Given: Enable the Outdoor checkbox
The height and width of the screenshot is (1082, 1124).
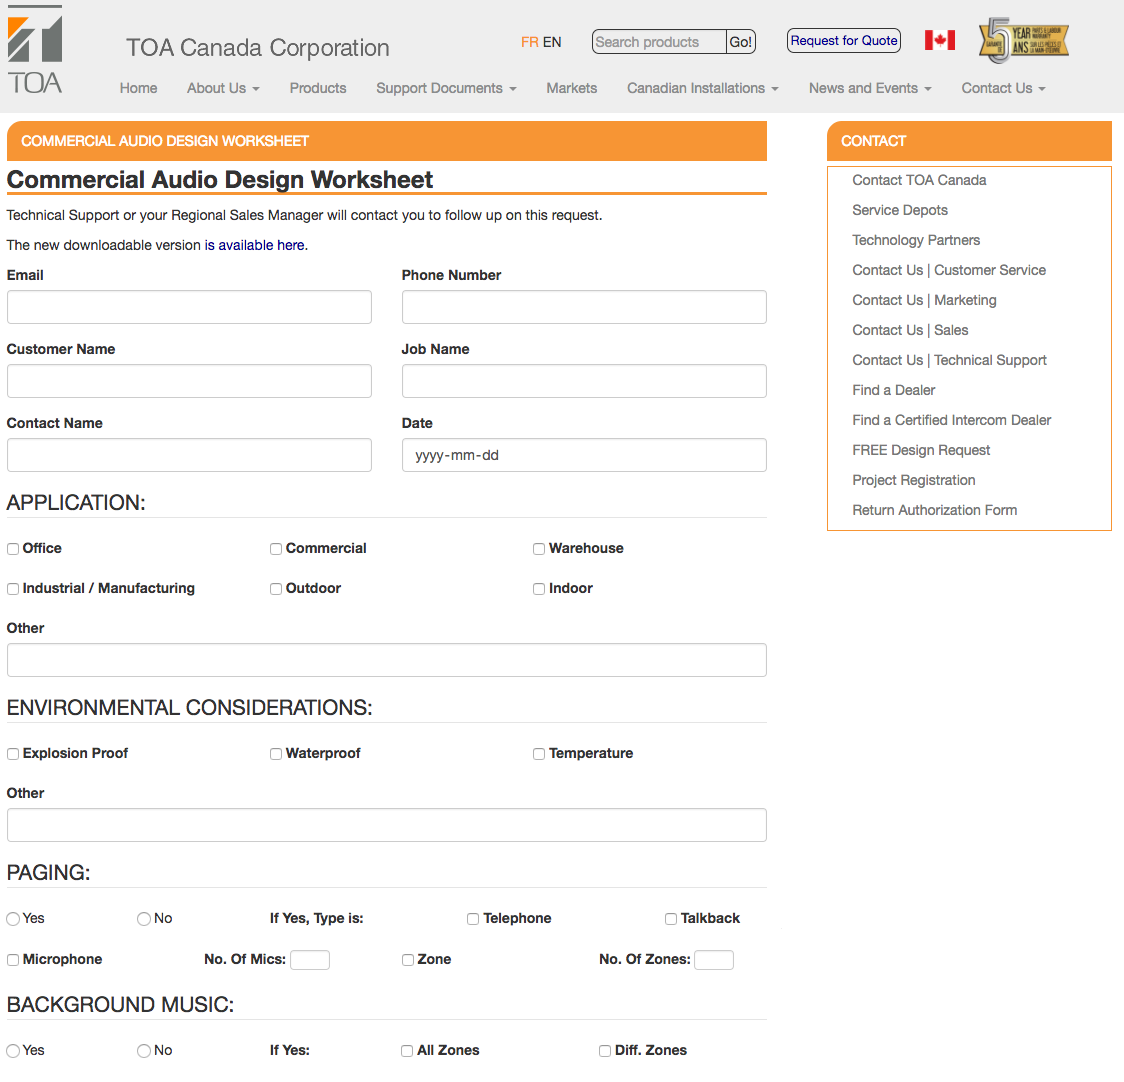Looking at the screenshot, I should tap(276, 589).
